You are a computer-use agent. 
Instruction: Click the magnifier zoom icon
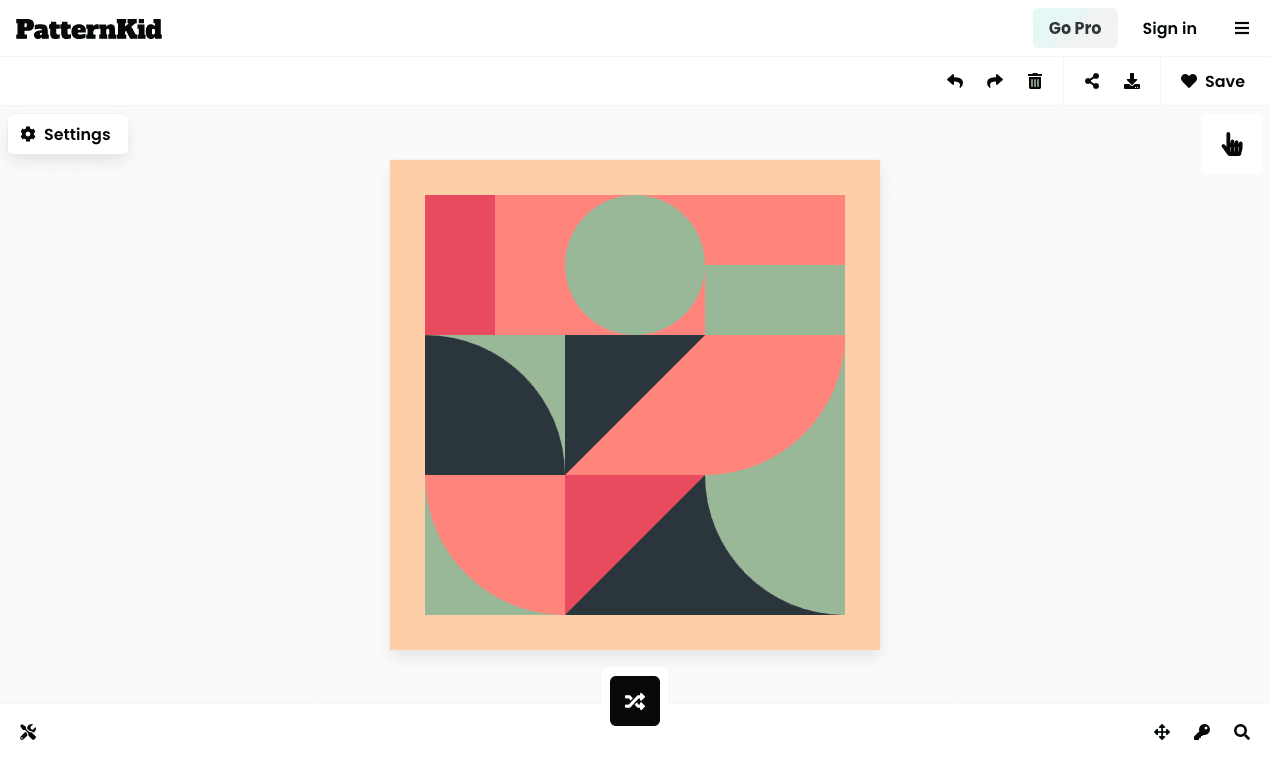pos(1242,732)
